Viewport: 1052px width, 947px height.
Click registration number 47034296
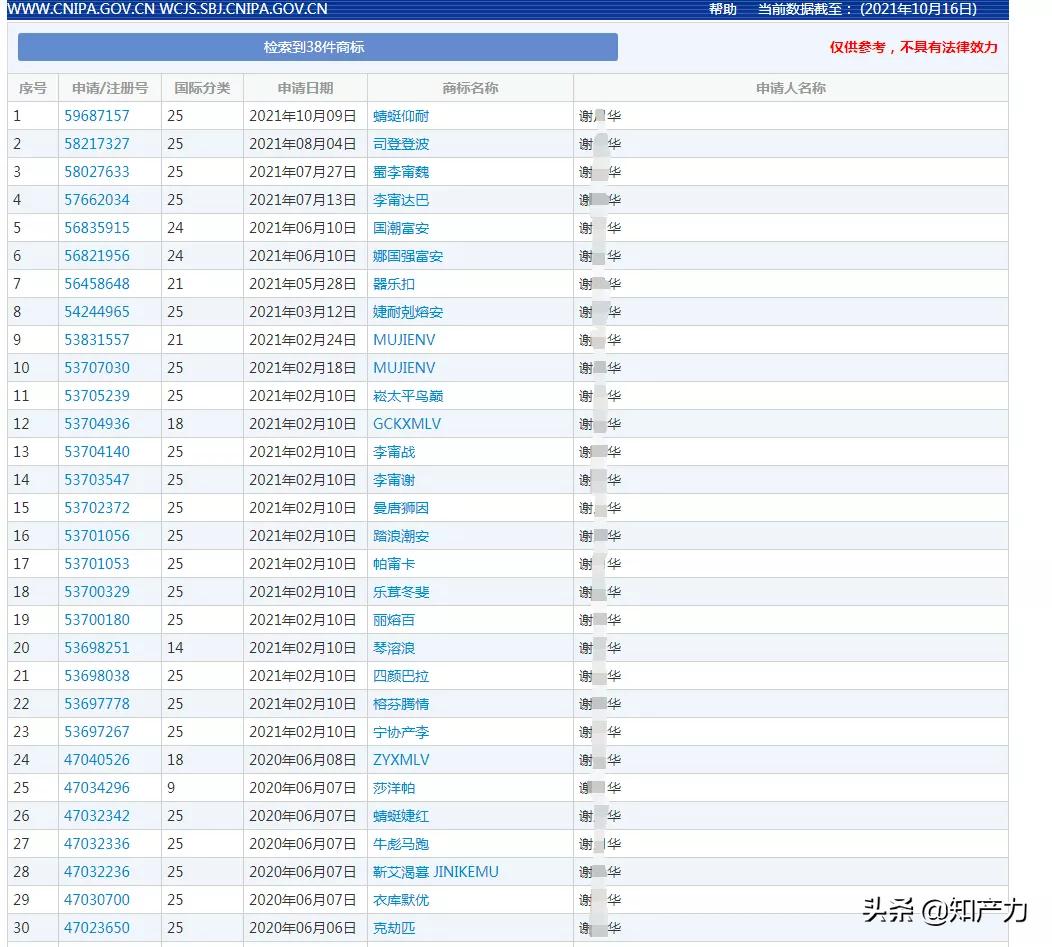click(x=97, y=787)
